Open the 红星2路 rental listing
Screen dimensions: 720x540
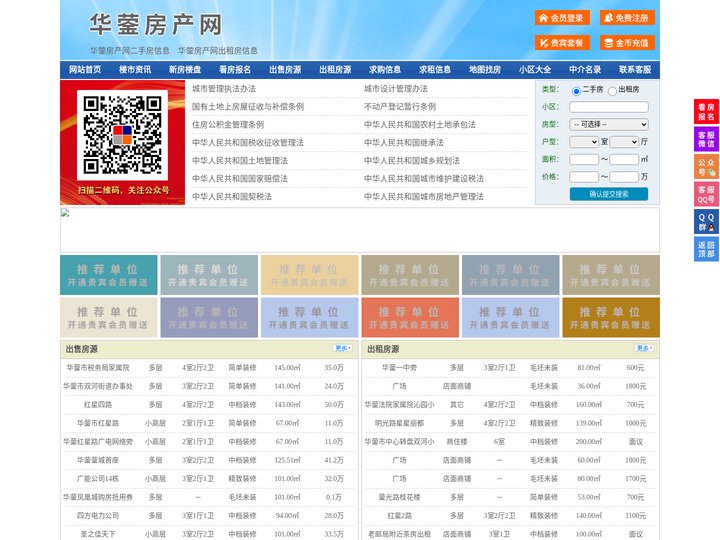coord(399,516)
